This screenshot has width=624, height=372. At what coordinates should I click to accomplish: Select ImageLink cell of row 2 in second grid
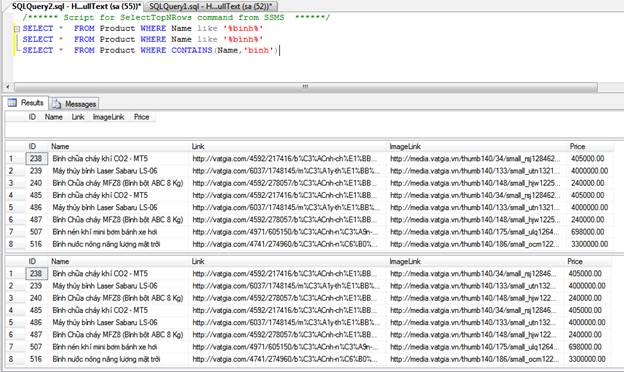(x=475, y=171)
